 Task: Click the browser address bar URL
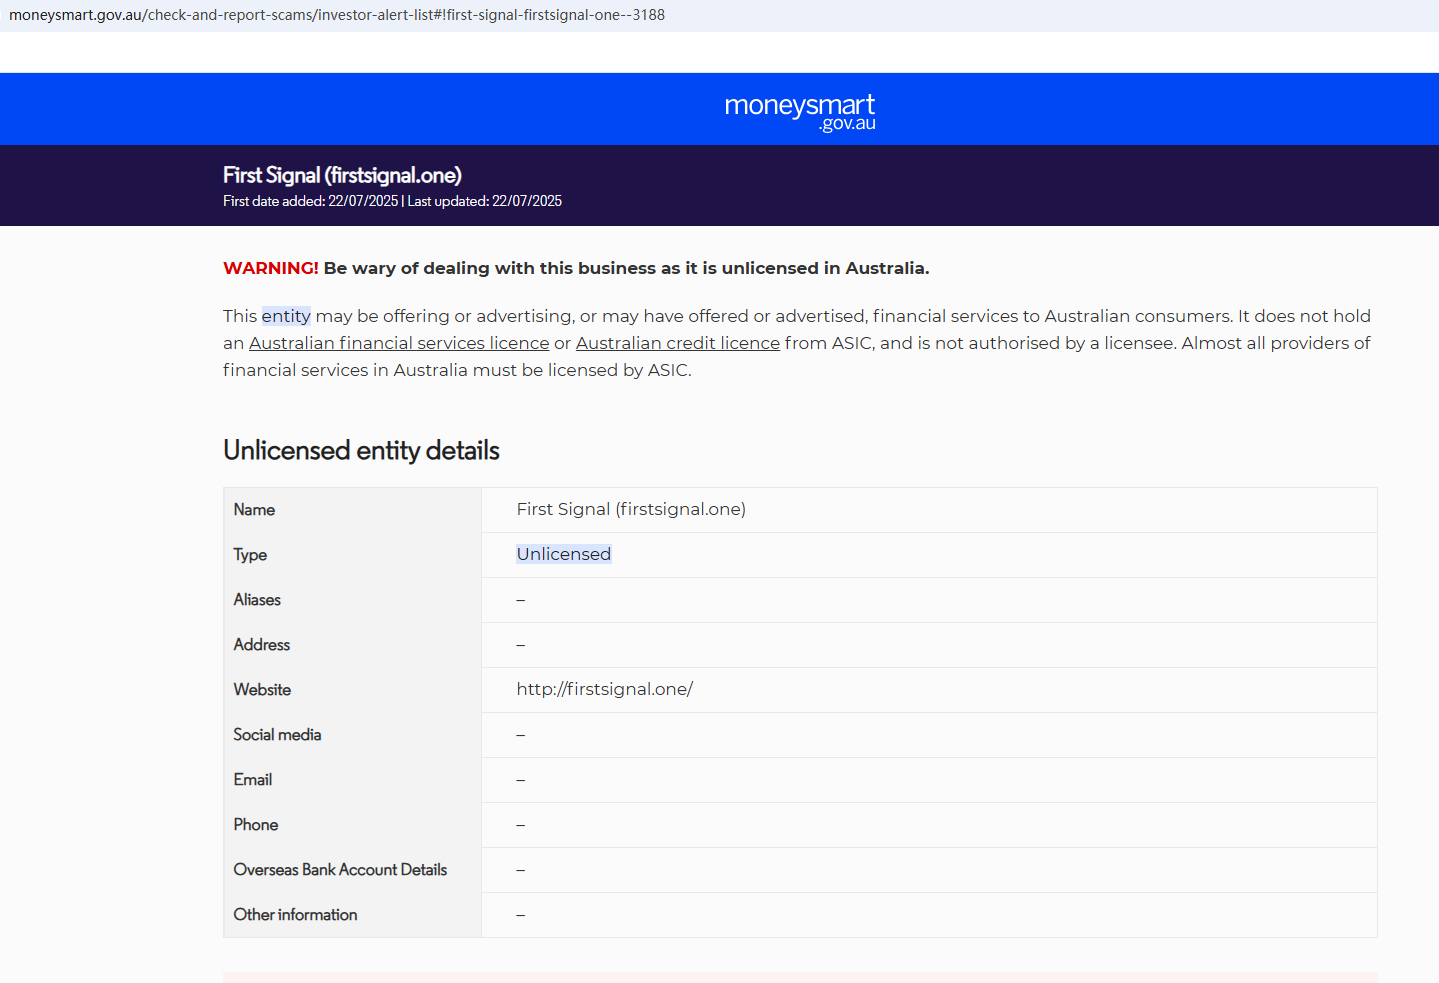(337, 15)
